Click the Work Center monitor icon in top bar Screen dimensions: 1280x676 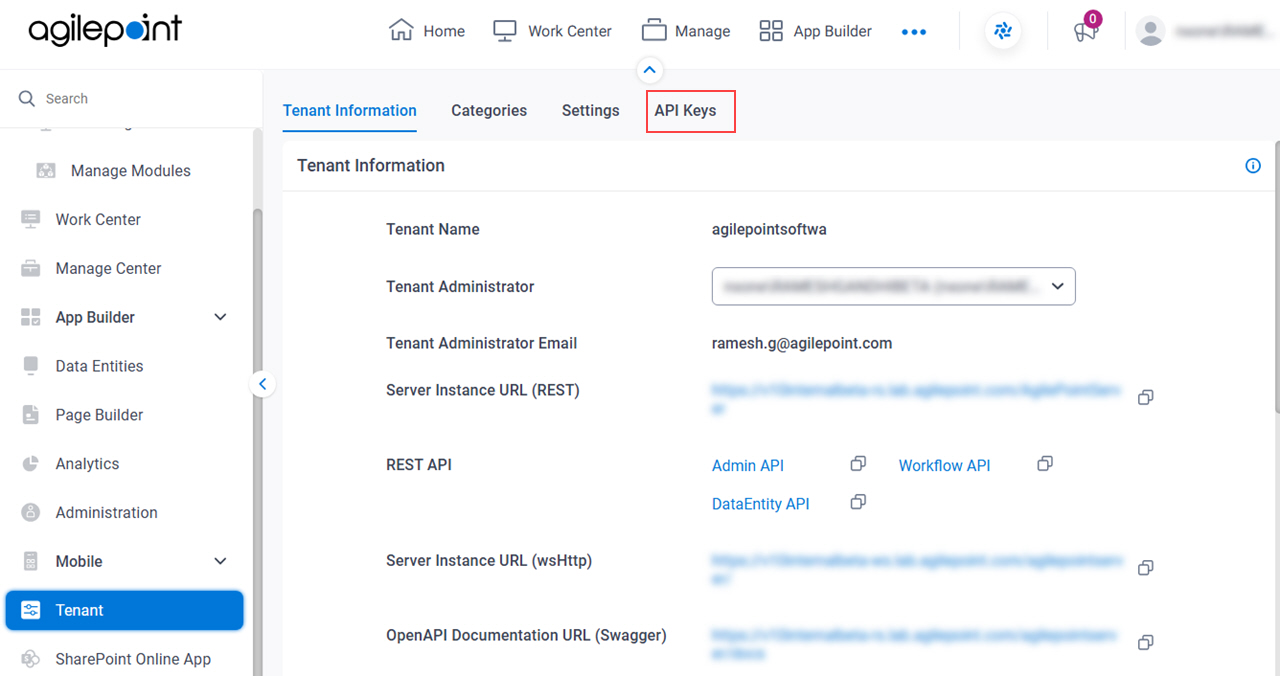point(505,31)
